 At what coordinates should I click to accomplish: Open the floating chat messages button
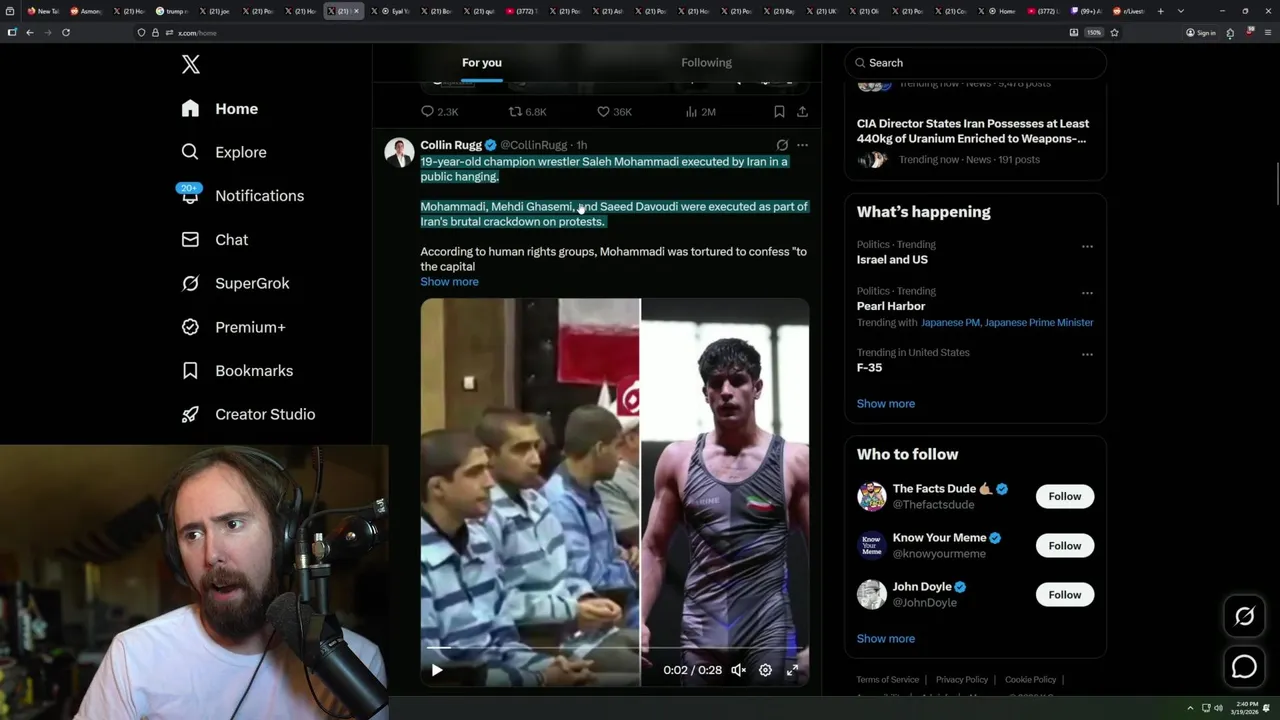1244,666
